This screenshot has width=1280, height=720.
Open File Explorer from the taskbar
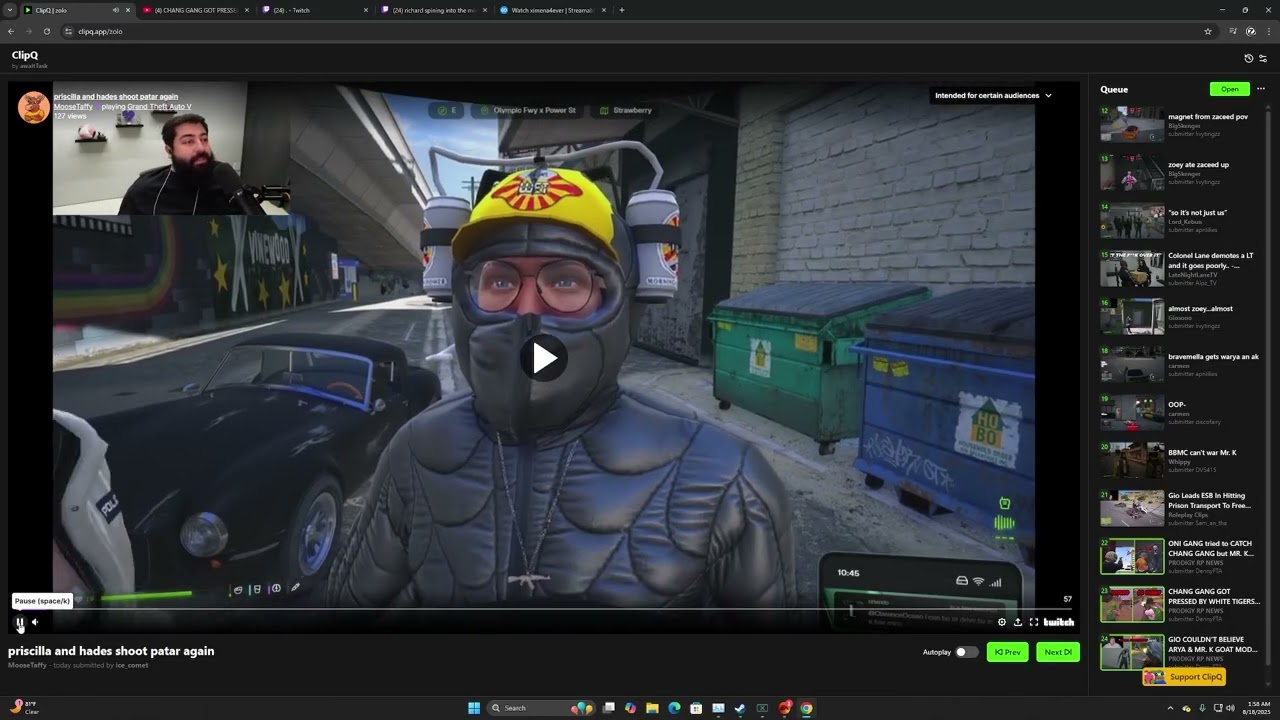pos(652,708)
